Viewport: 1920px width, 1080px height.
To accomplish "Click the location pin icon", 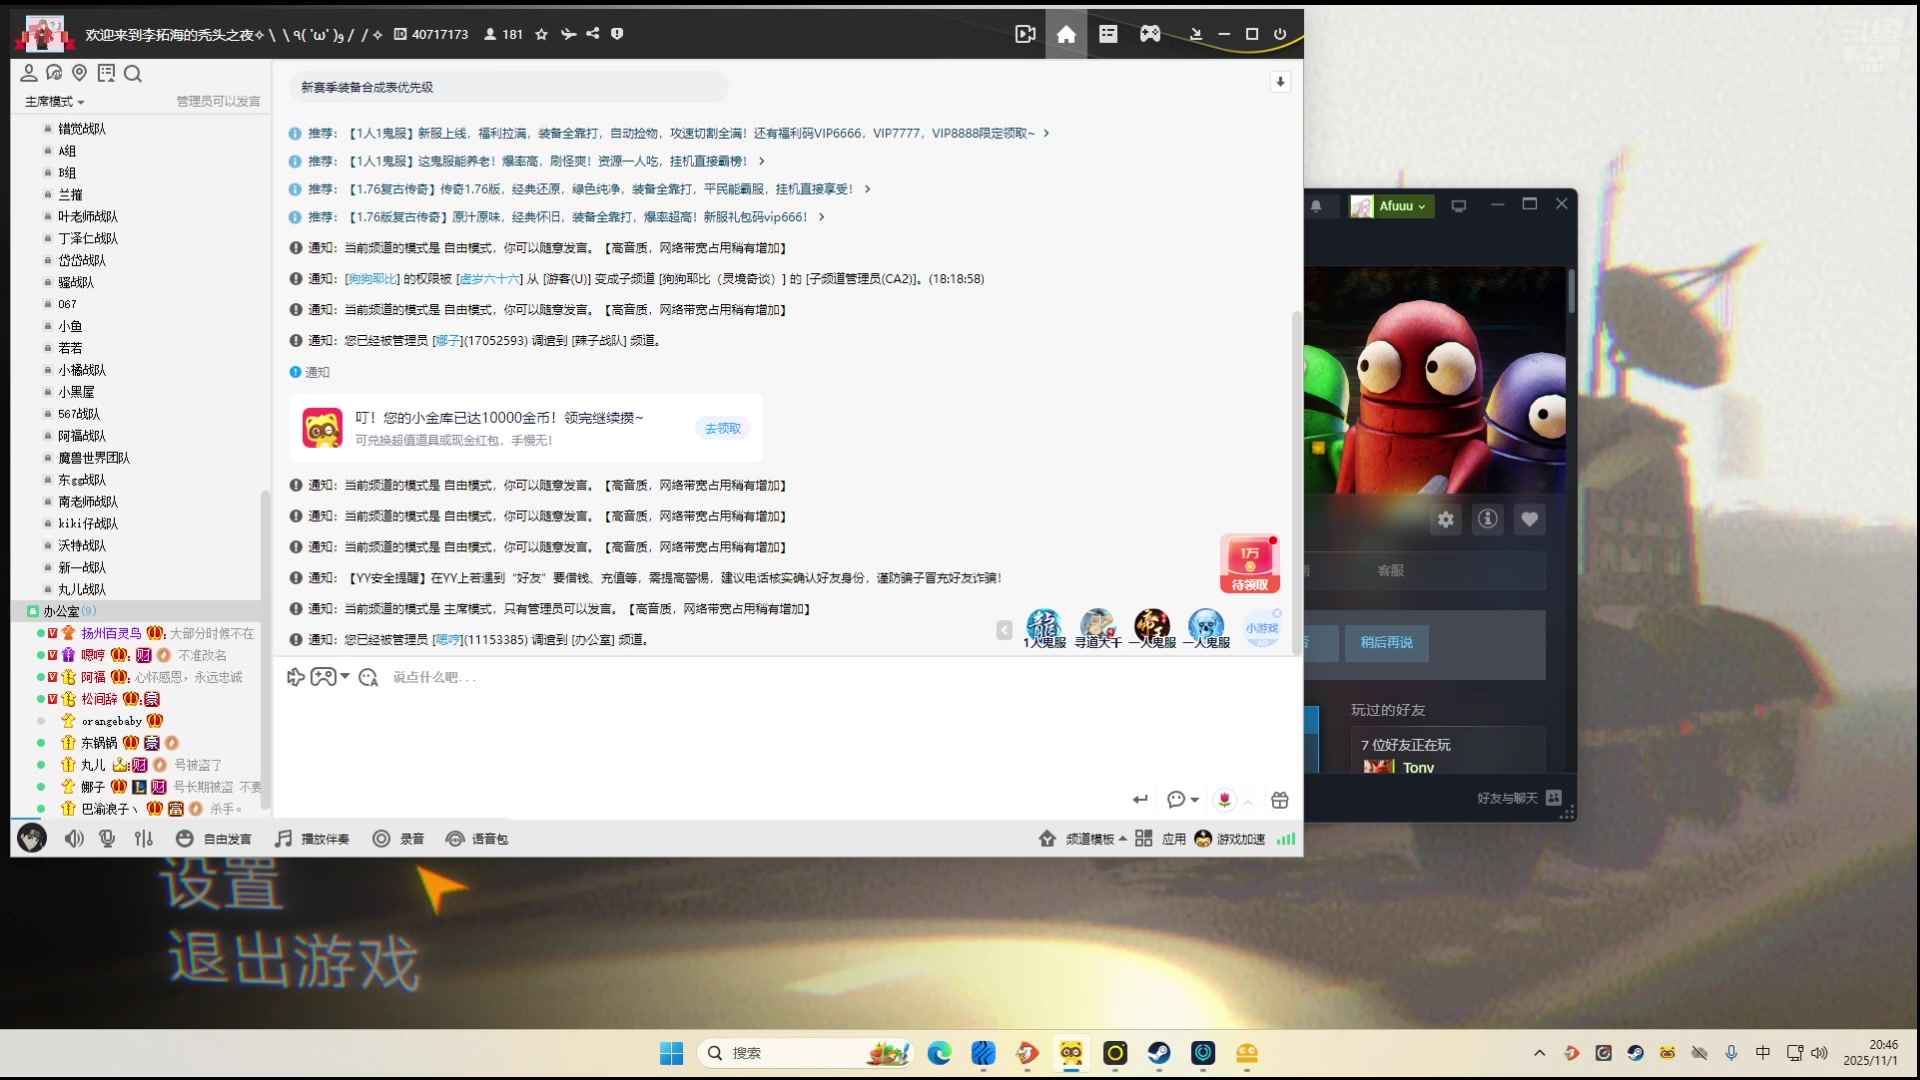I will [x=80, y=73].
